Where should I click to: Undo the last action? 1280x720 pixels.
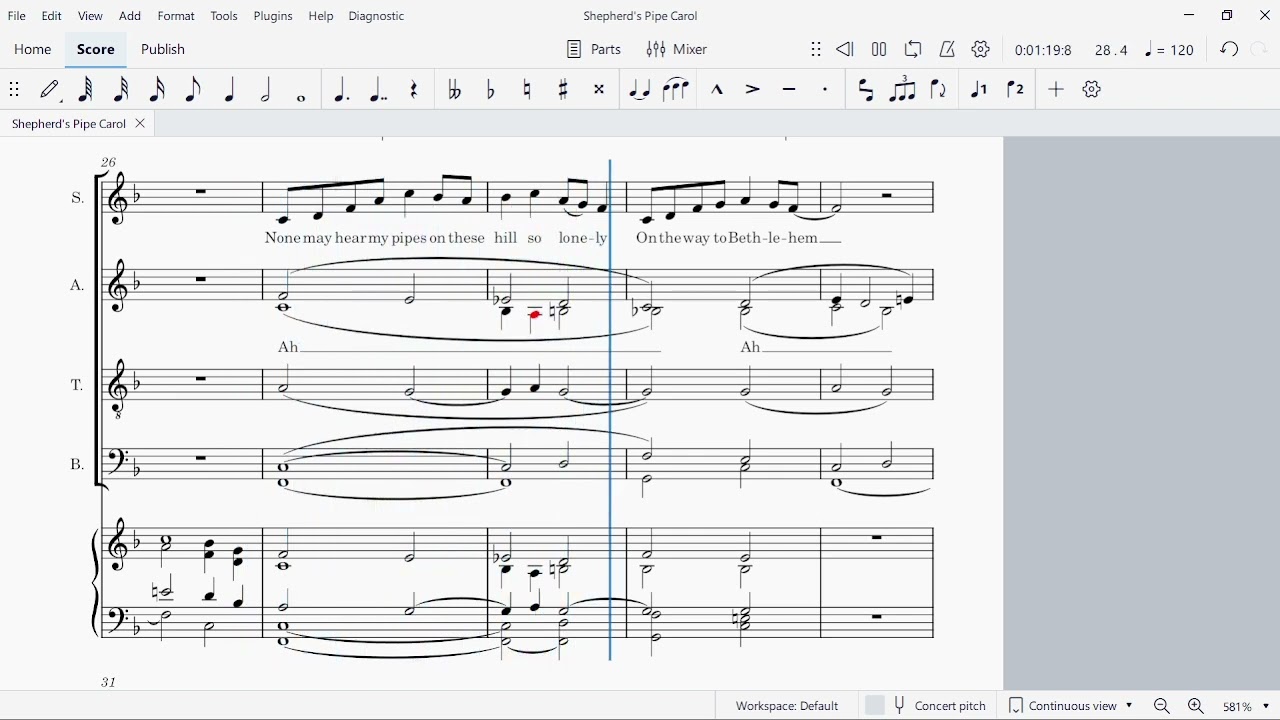pos(1229,49)
